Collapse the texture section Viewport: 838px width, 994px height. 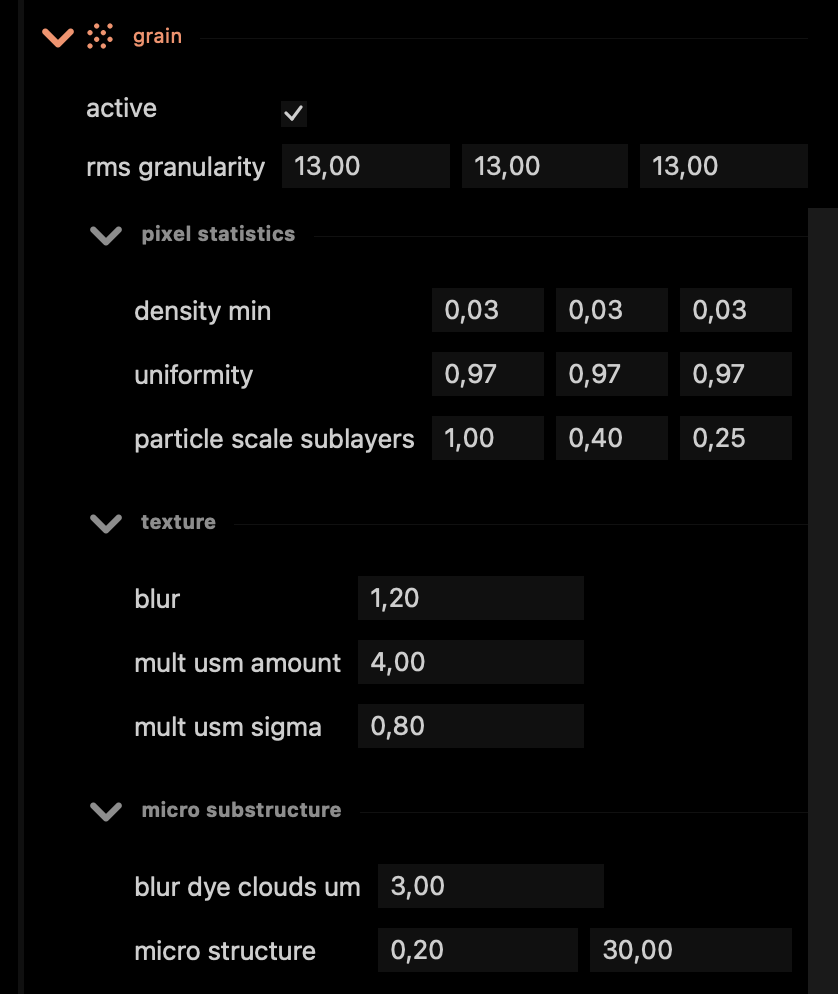(106, 523)
